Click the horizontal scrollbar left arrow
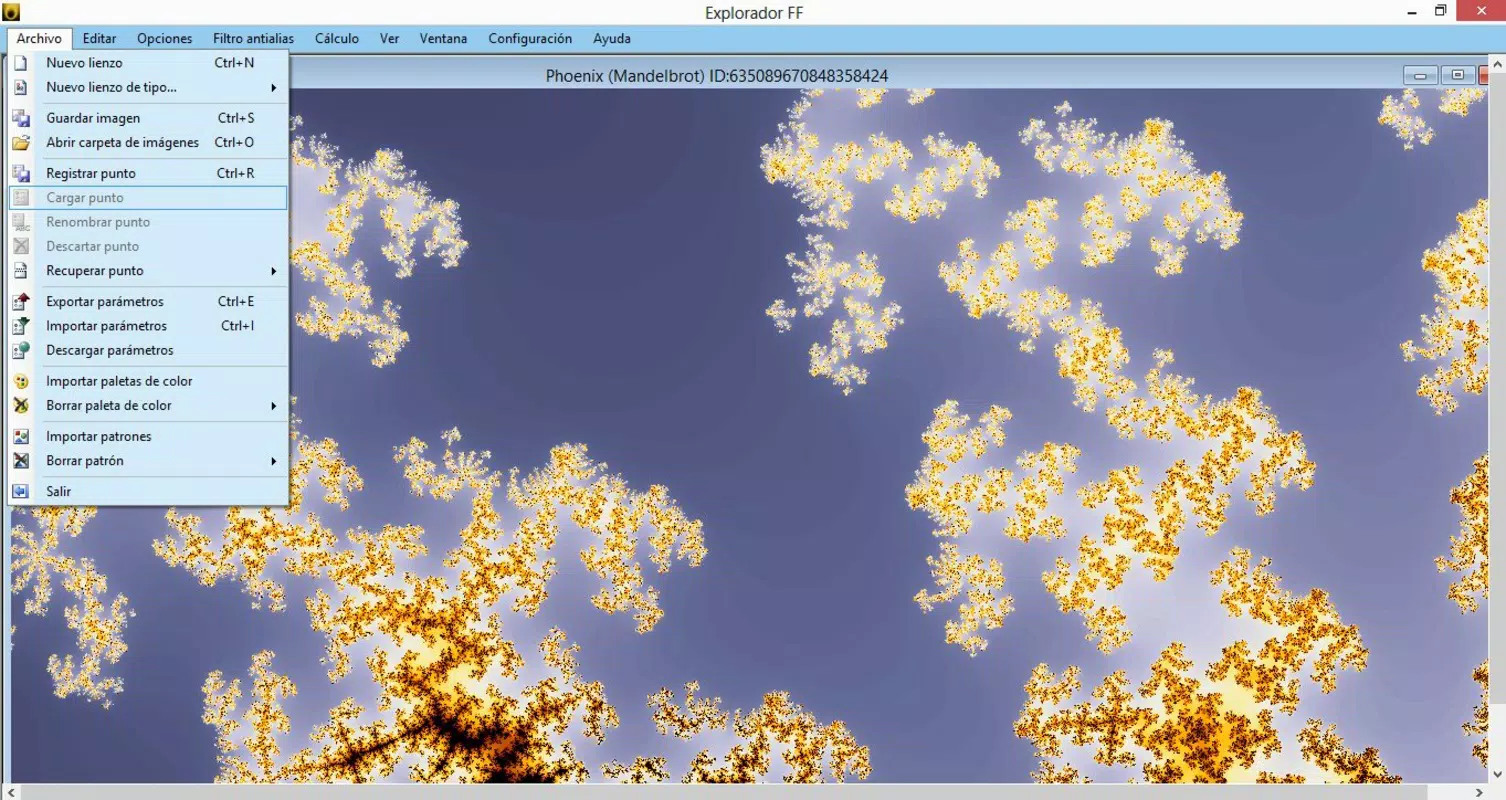The height and width of the screenshot is (800, 1506). (9, 792)
